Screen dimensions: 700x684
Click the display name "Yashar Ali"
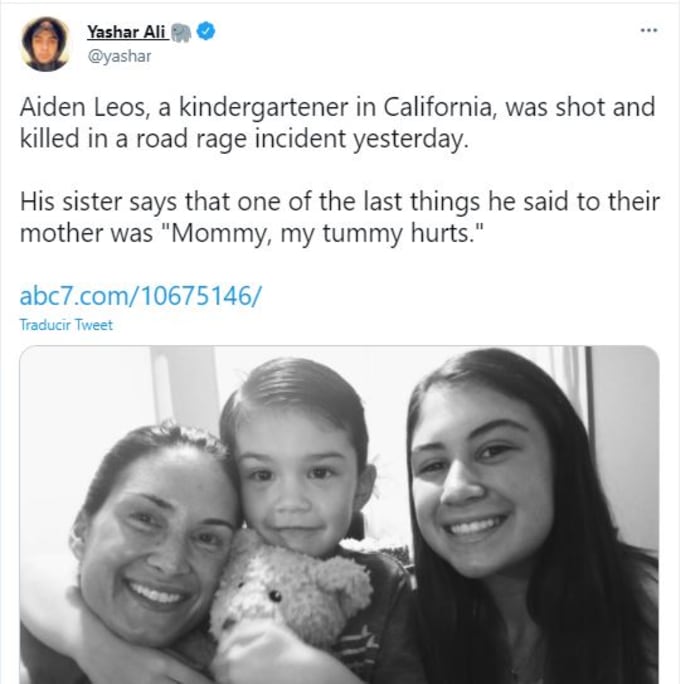[x=125, y=33]
